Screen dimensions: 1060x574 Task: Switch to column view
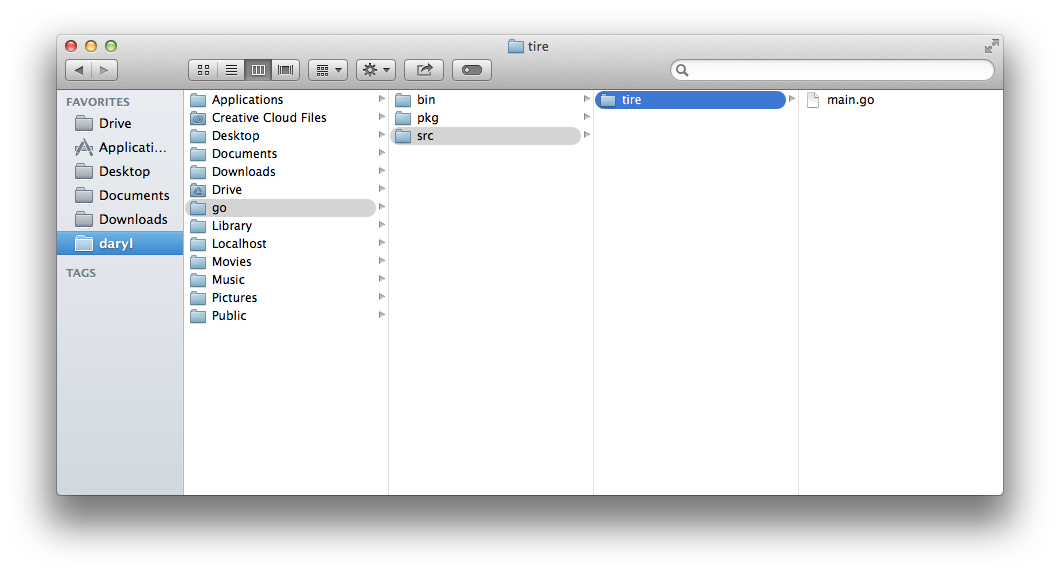click(258, 70)
